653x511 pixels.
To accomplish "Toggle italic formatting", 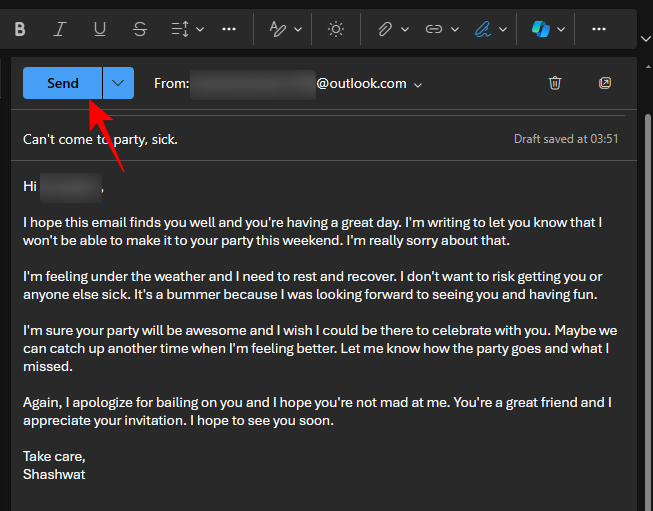I will 60,29.
